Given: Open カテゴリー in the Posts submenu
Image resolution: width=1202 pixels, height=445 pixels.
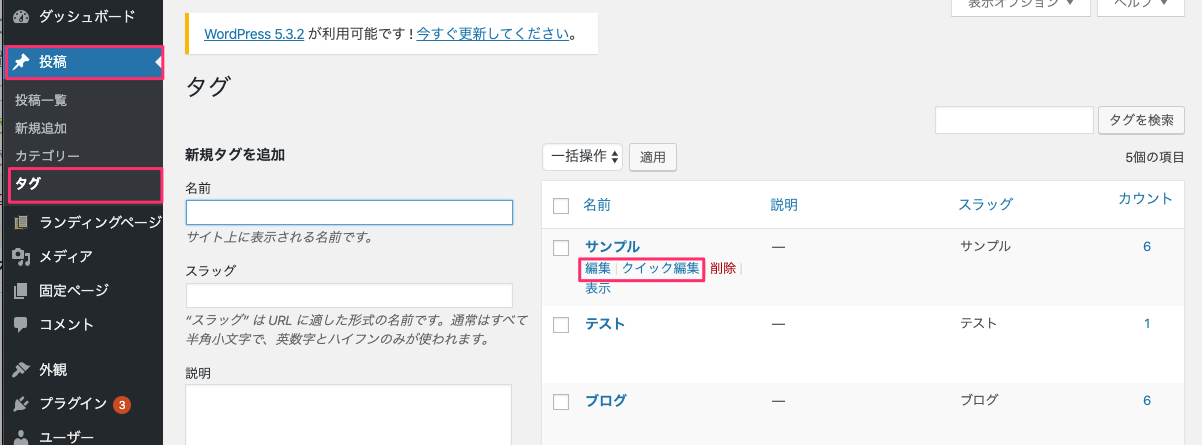Looking at the screenshot, I should click(x=47, y=156).
